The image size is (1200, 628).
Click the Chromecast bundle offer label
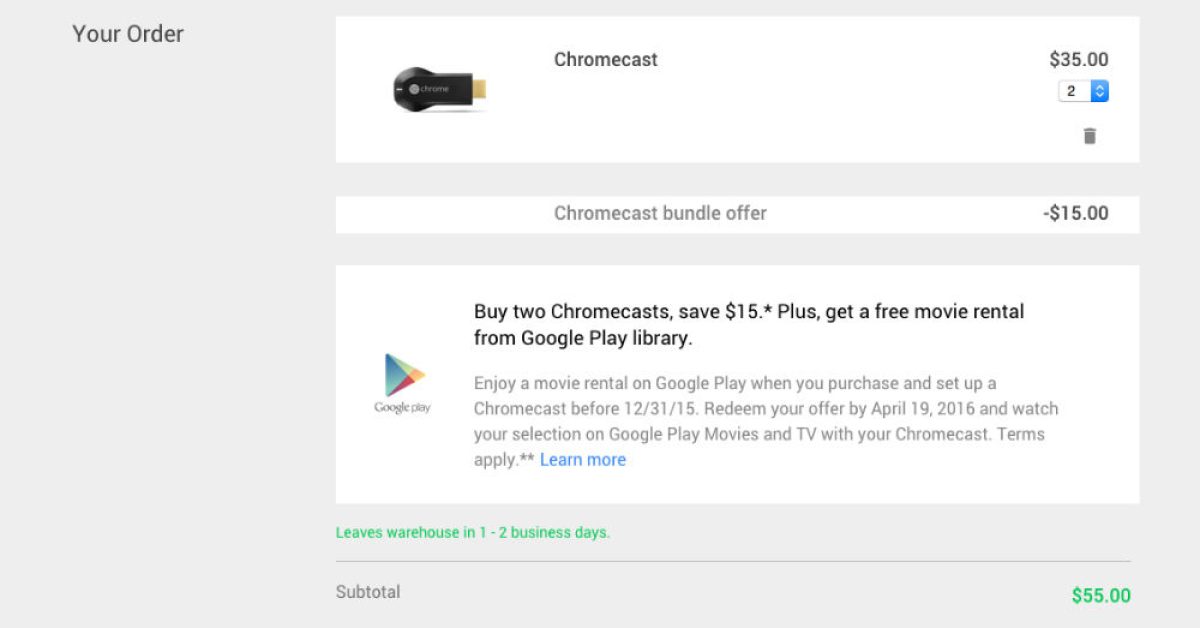point(660,213)
